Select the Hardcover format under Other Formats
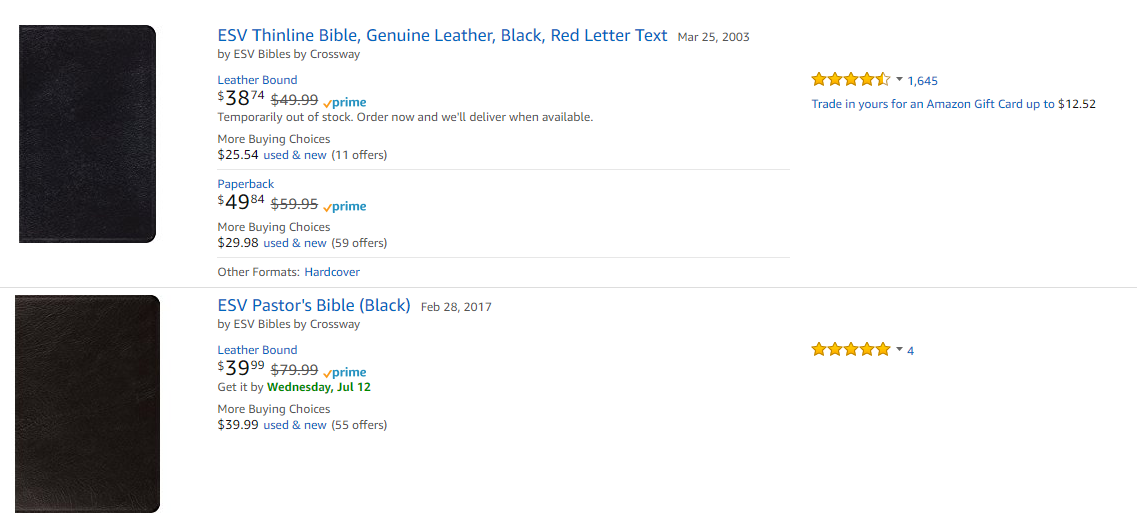 pos(332,272)
